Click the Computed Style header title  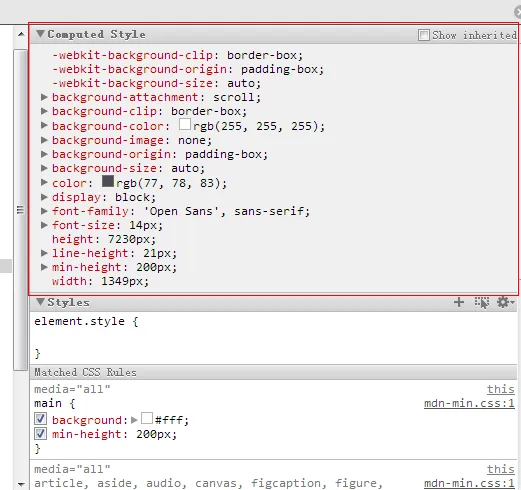point(96,34)
